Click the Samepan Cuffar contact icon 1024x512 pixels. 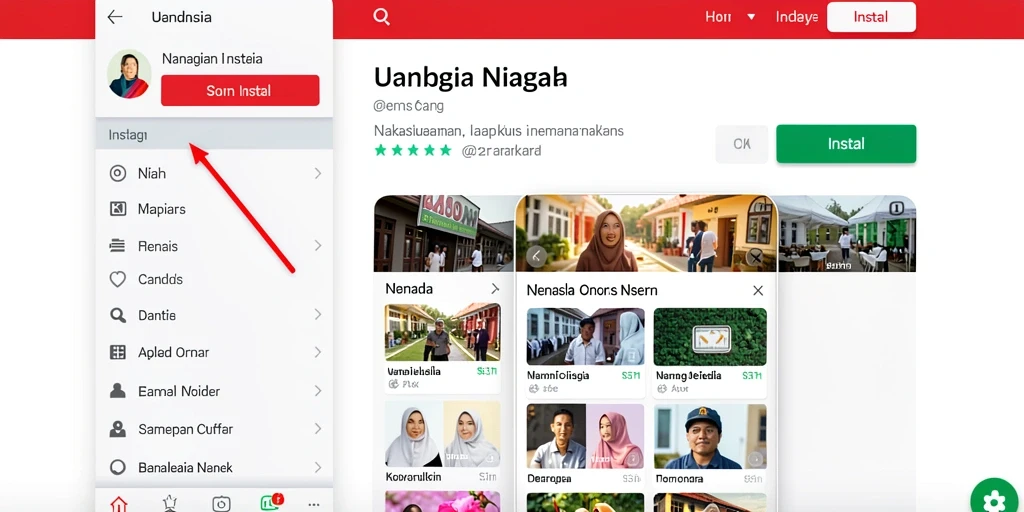(118, 429)
